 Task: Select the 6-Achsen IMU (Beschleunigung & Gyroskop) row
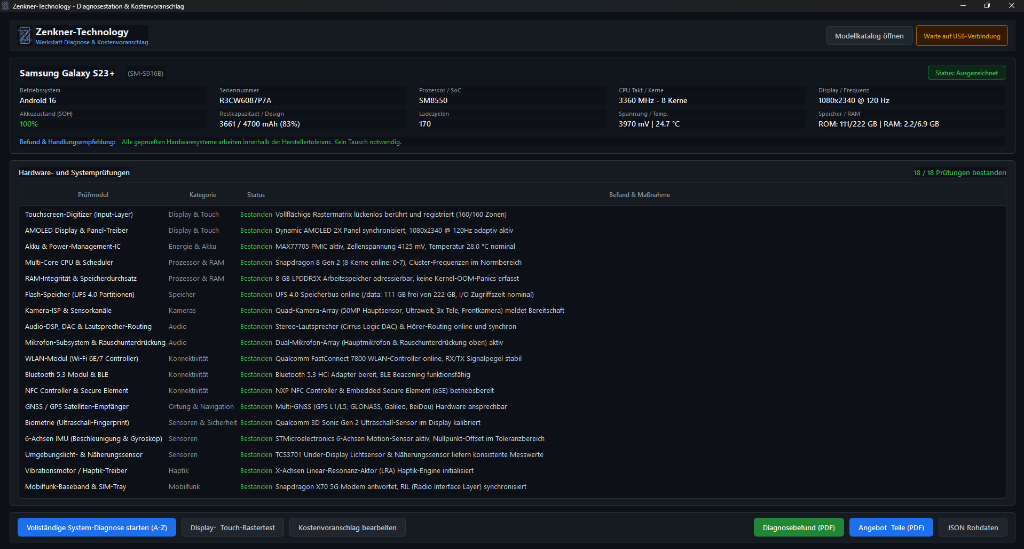click(512, 438)
